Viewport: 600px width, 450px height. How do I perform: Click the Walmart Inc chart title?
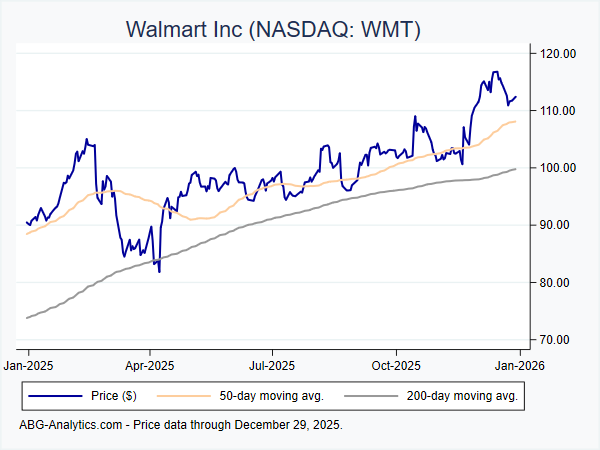click(x=272, y=29)
